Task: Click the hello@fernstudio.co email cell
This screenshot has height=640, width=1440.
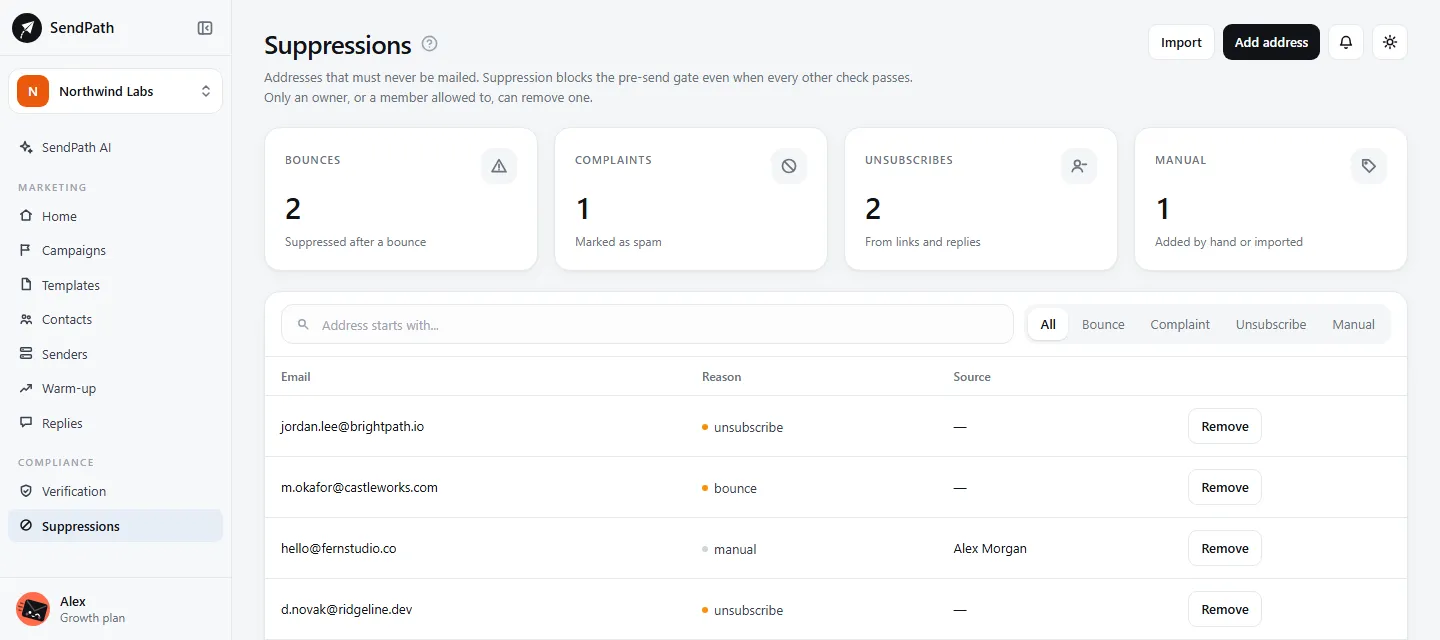Action: tap(338, 548)
